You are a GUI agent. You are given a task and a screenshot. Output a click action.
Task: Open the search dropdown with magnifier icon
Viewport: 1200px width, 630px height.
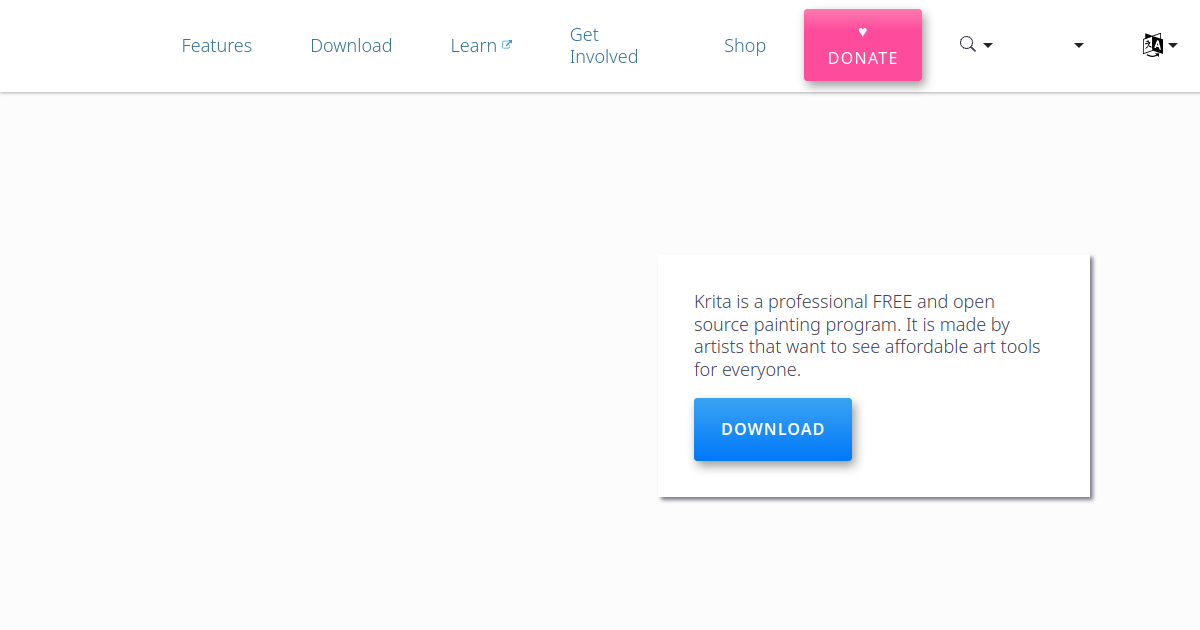coord(975,45)
